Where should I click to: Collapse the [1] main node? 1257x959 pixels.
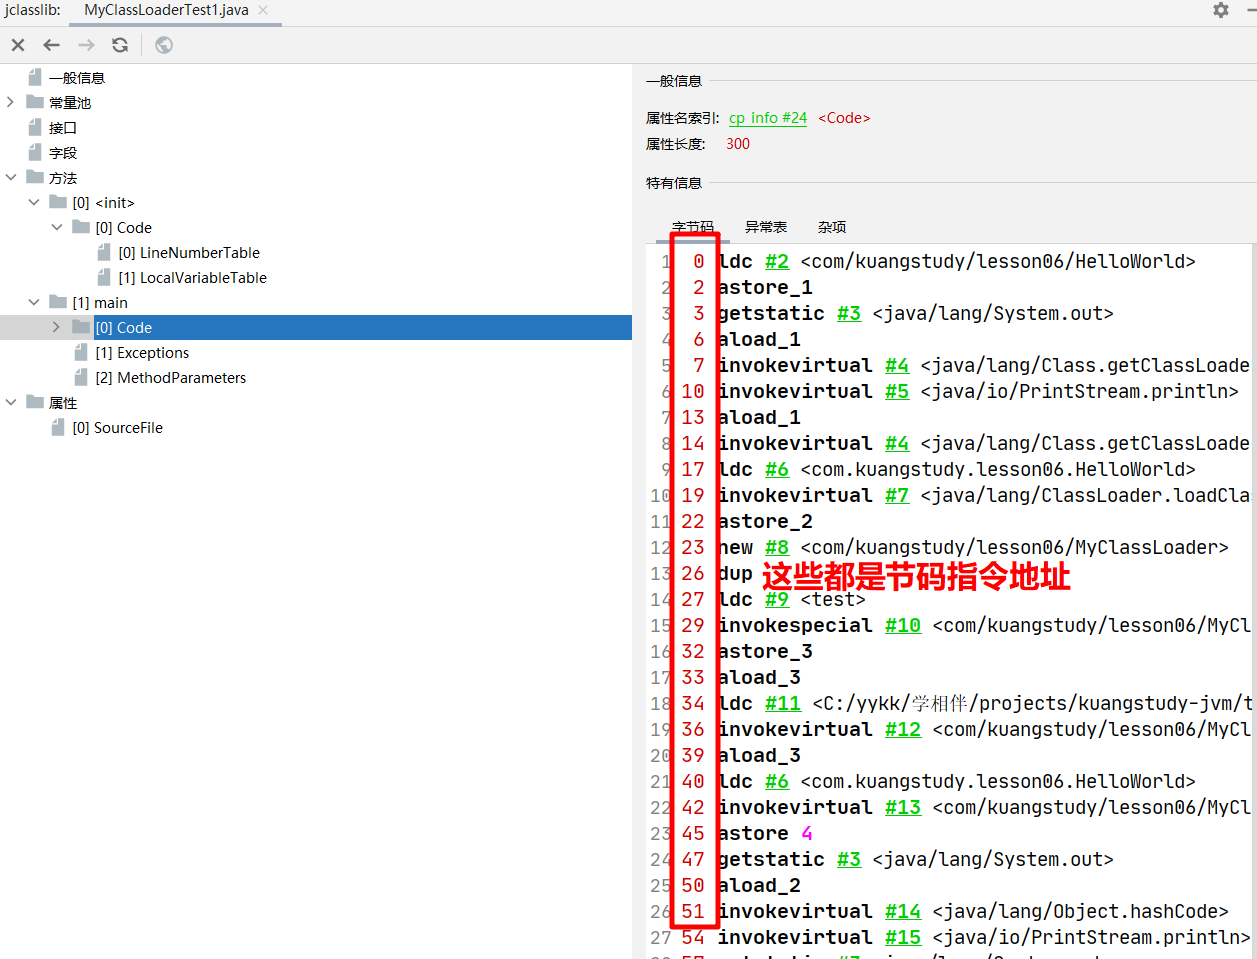34,302
